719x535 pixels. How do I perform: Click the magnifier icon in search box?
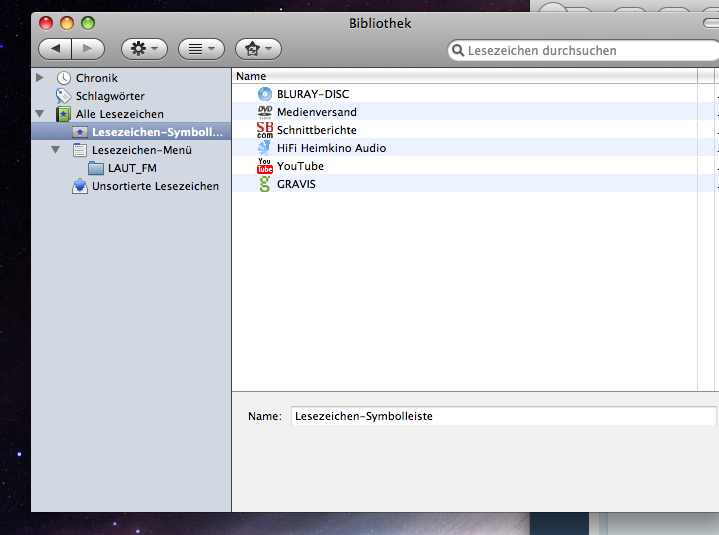(458, 50)
